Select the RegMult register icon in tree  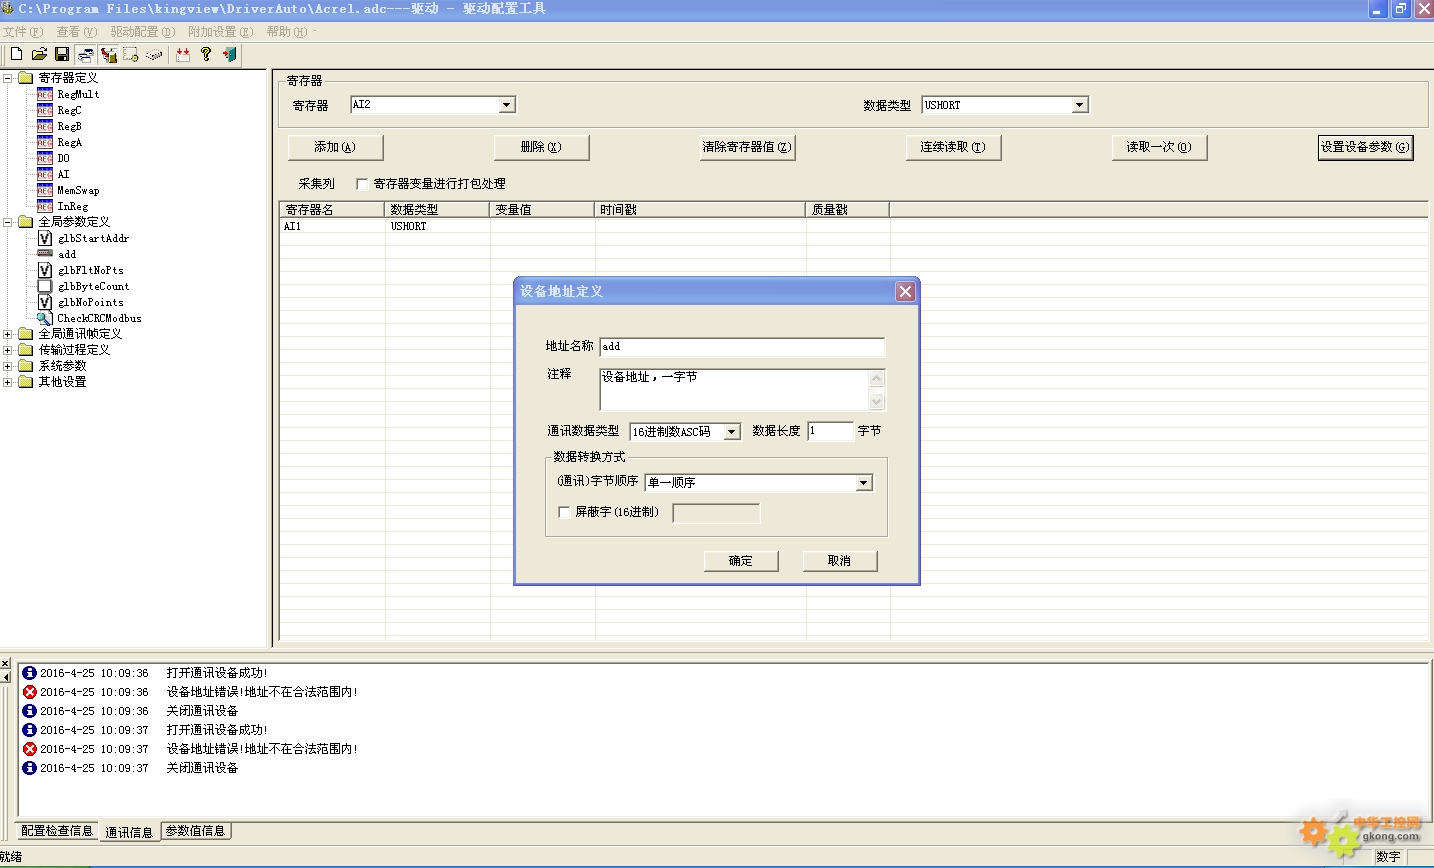[45, 94]
